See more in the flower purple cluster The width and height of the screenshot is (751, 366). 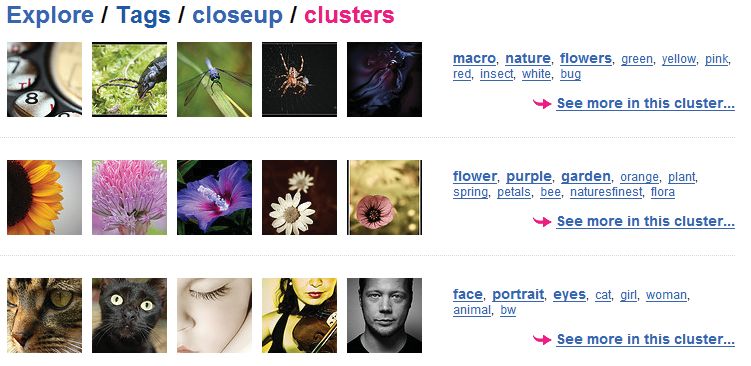[646, 221]
